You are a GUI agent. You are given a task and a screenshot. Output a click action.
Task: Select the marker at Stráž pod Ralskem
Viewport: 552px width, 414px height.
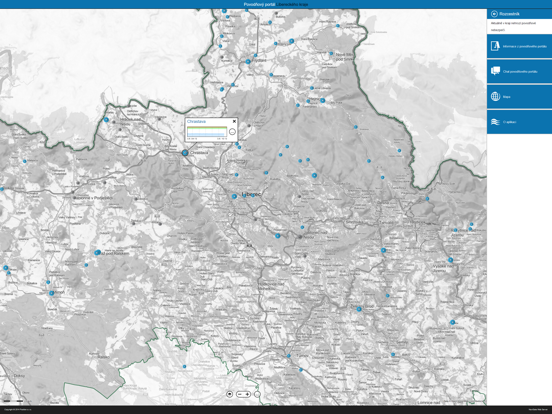point(98,252)
